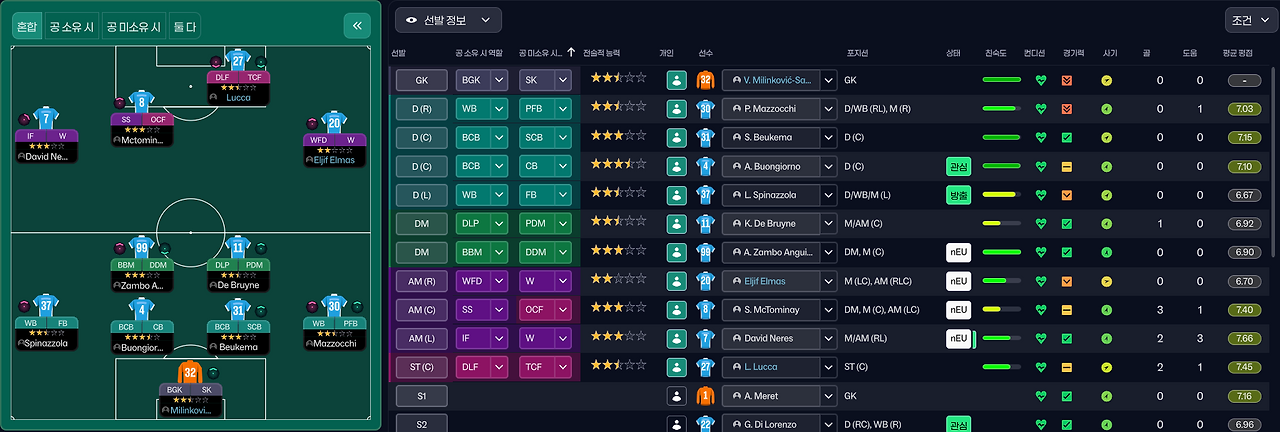Open the SK out-of-possession role dropdown
The width and height of the screenshot is (1280, 432).
tap(545, 80)
